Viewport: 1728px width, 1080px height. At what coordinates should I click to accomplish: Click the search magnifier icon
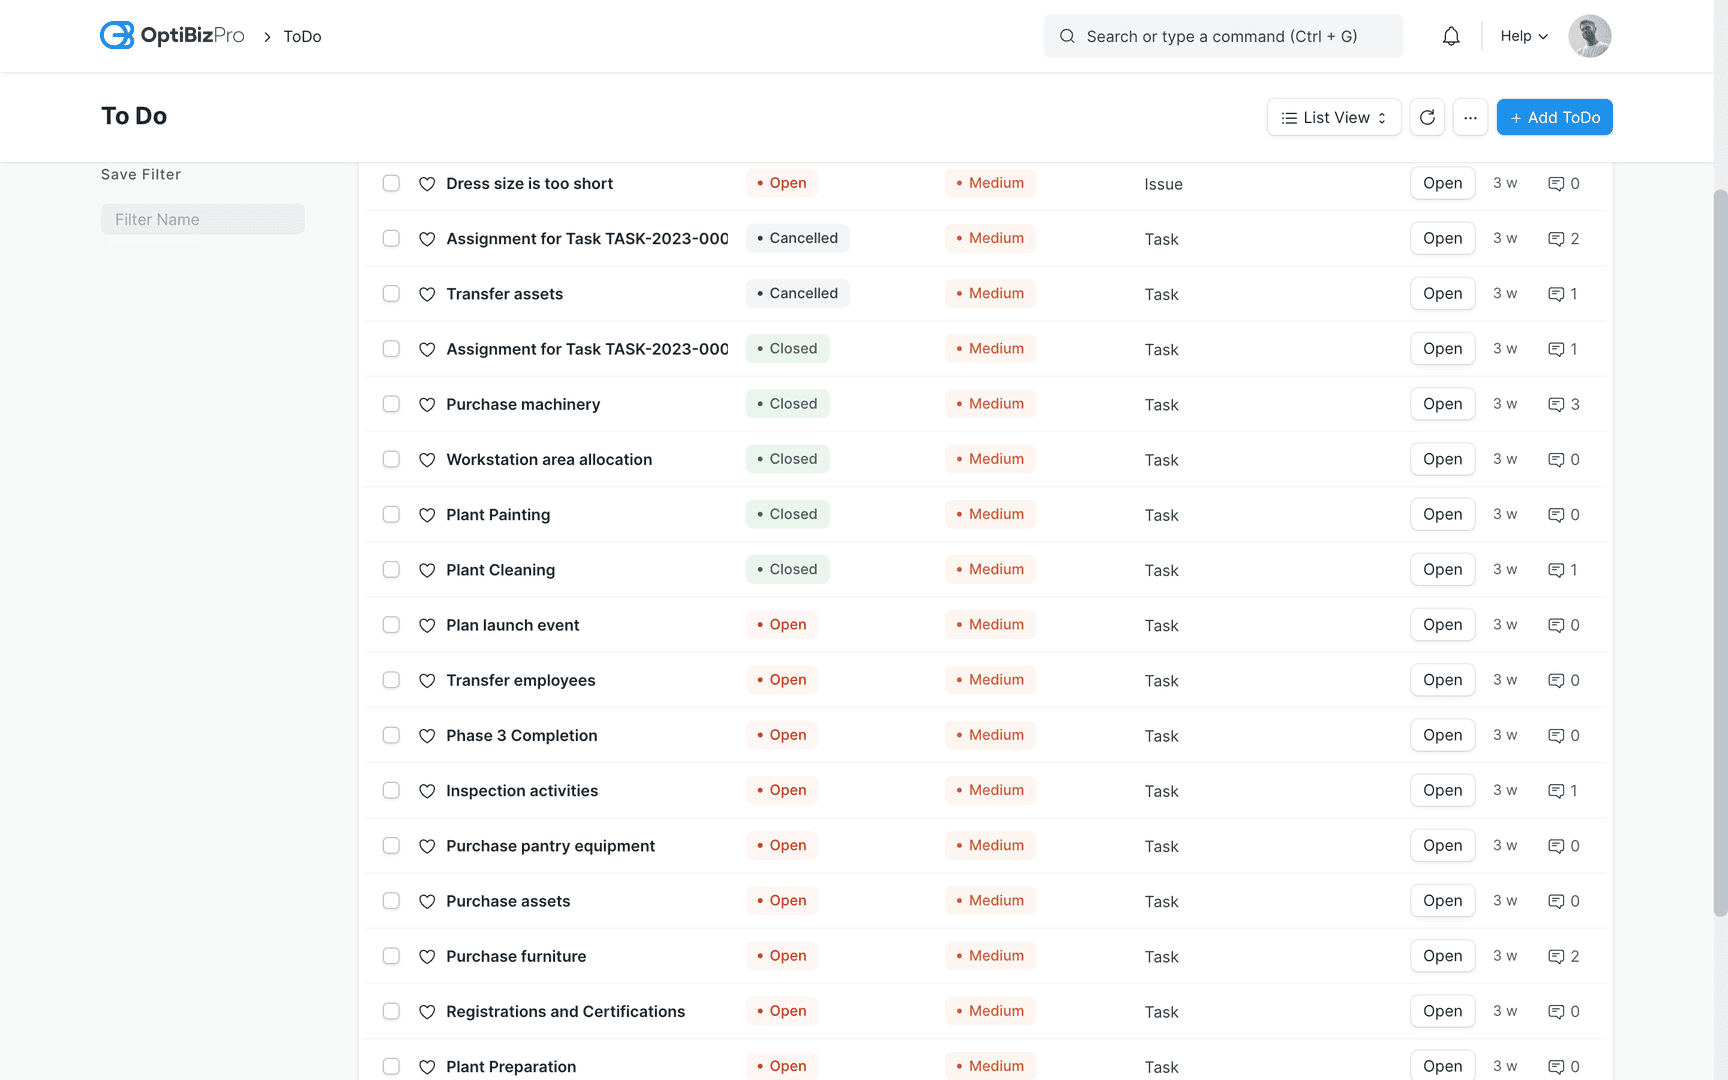click(1067, 36)
